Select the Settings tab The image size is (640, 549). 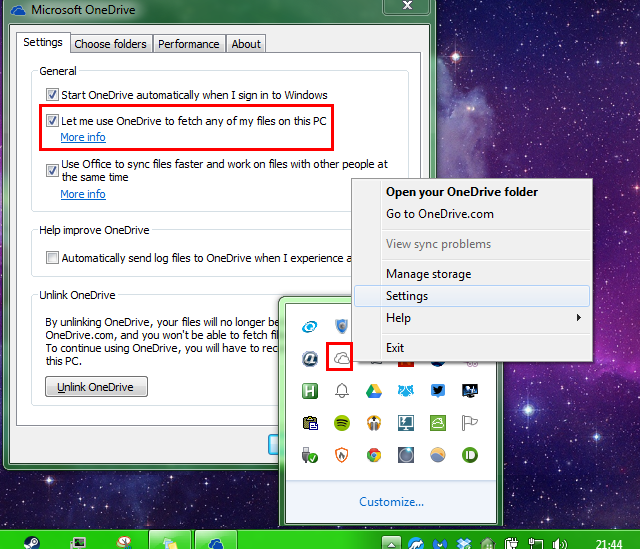coord(43,42)
